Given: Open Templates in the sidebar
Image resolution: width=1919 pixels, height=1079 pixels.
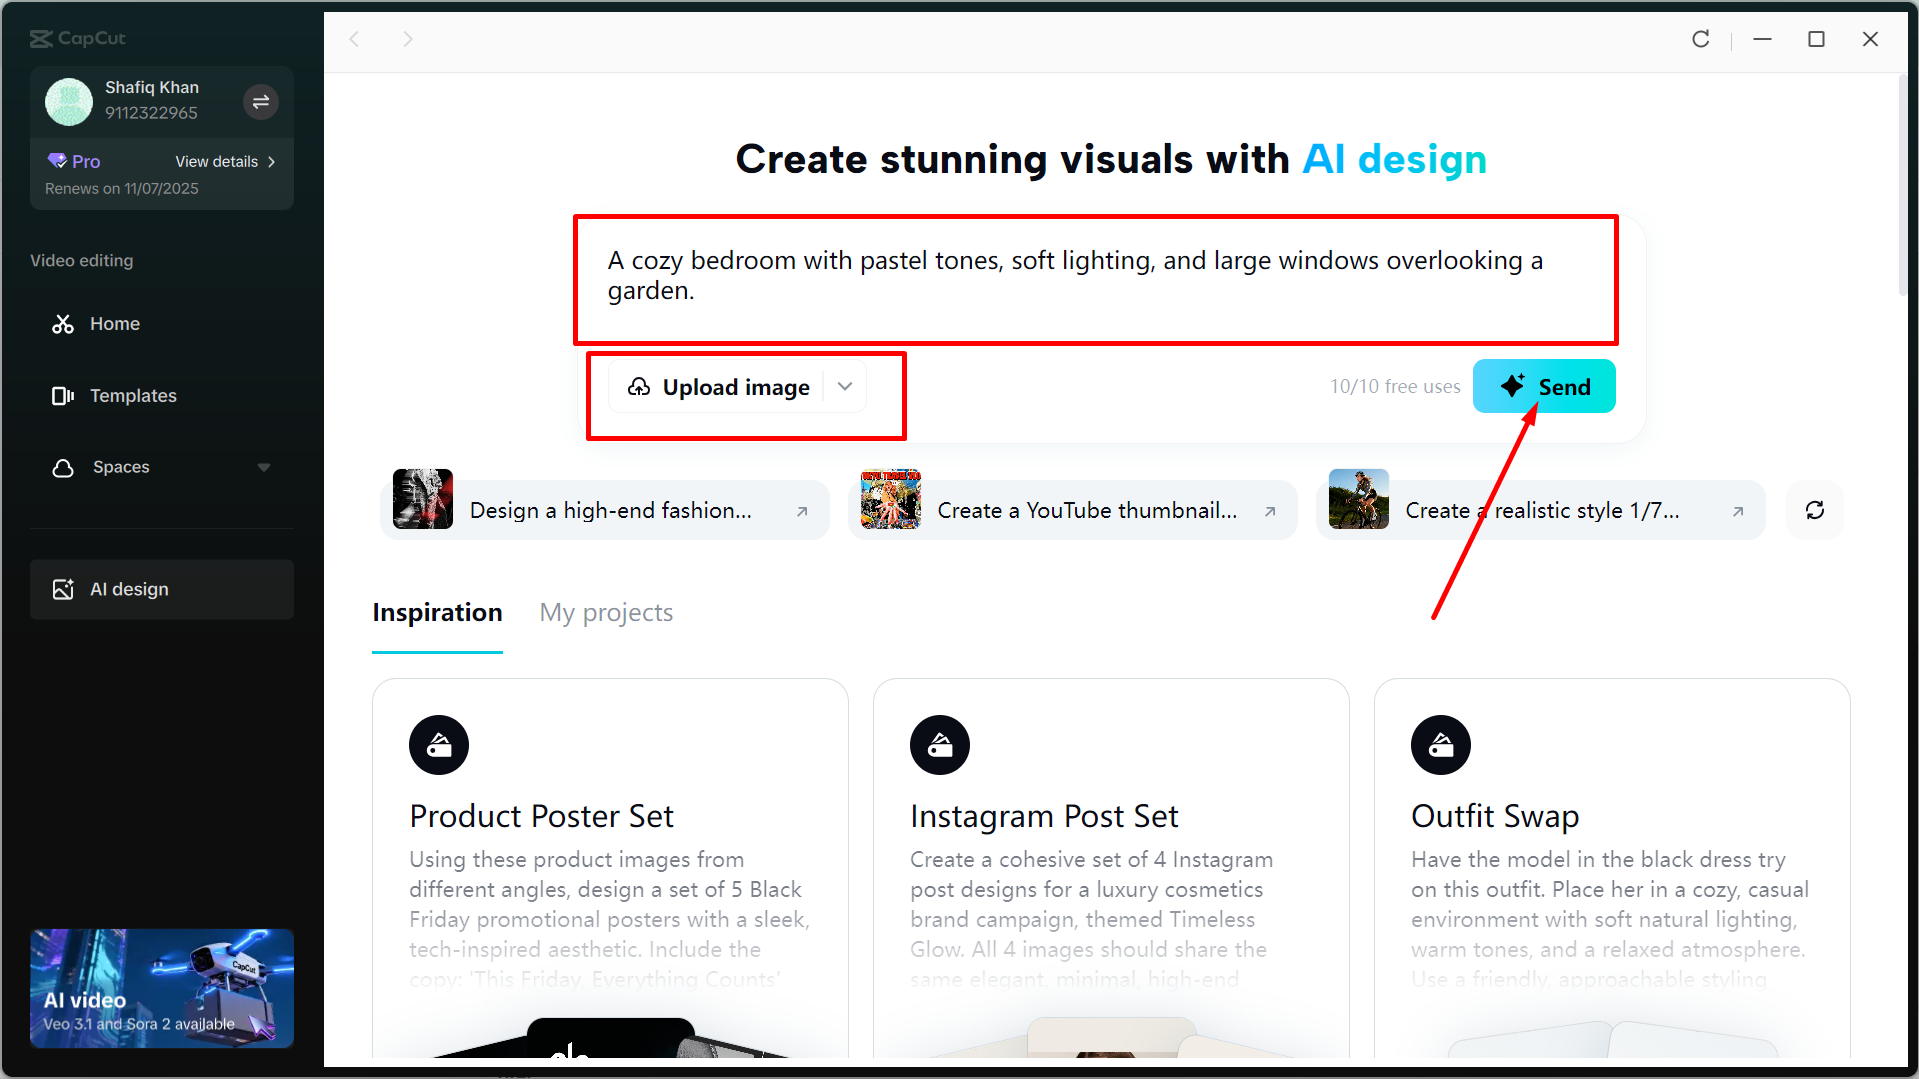Looking at the screenshot, I should 162,396.
